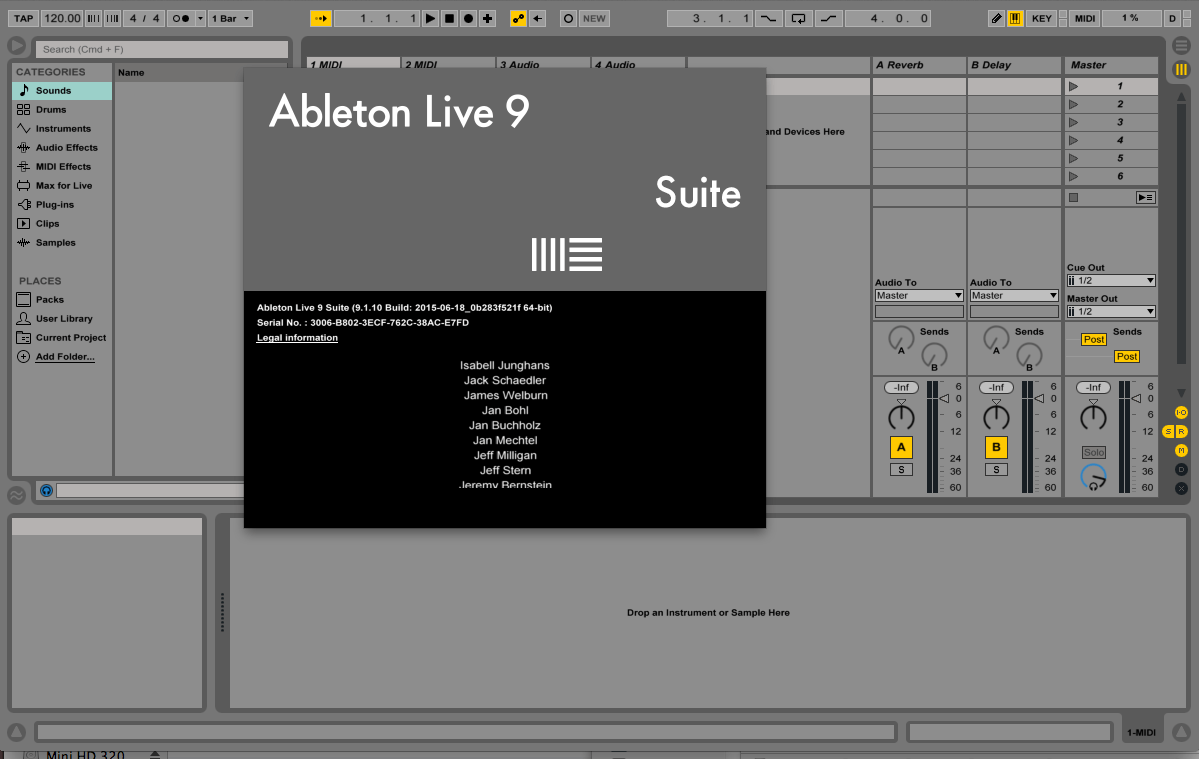Select the Master track header
Viewport: 1199px width, 759px height.
coord(1111,65)
